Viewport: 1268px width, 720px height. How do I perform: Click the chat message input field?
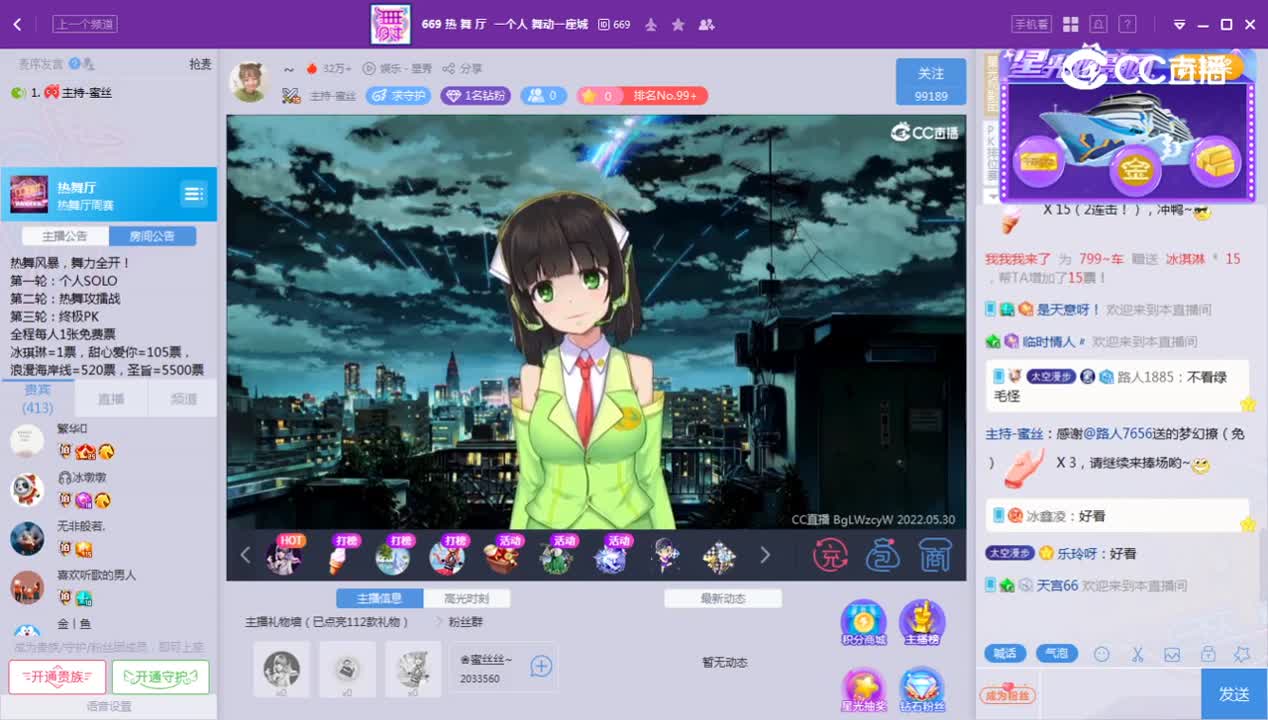pos(1118,694)
